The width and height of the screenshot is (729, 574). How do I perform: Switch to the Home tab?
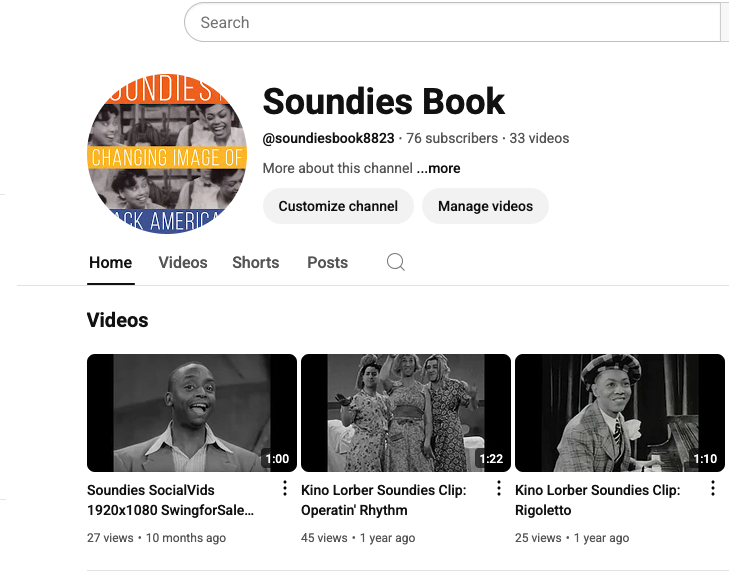111,263
